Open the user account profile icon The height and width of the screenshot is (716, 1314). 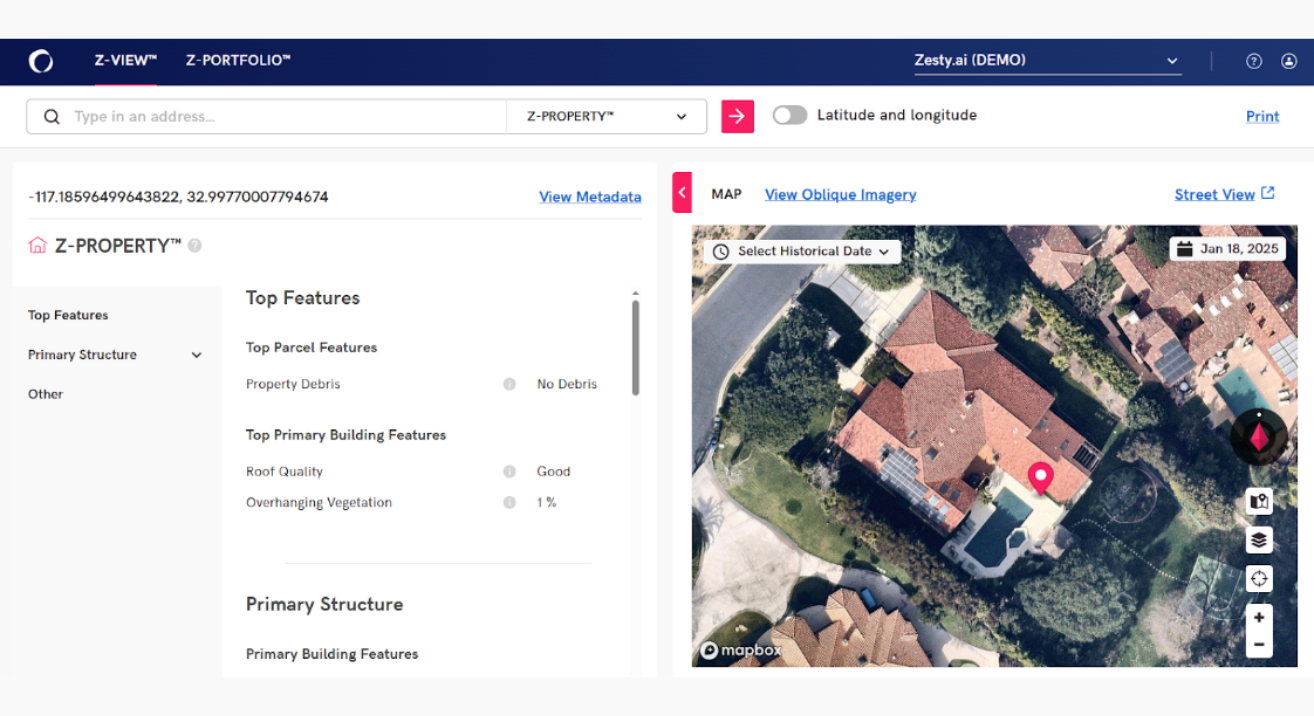pos(1289,61)
